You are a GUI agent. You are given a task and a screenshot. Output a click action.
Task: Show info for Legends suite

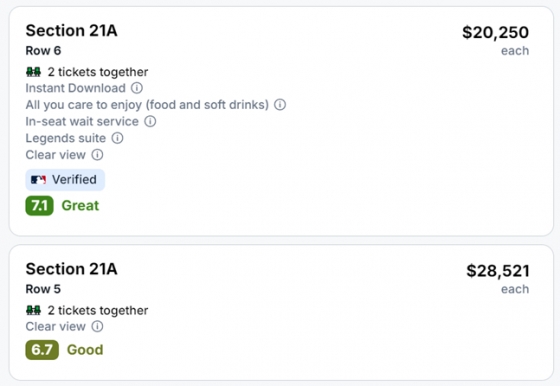coord(118,138)
